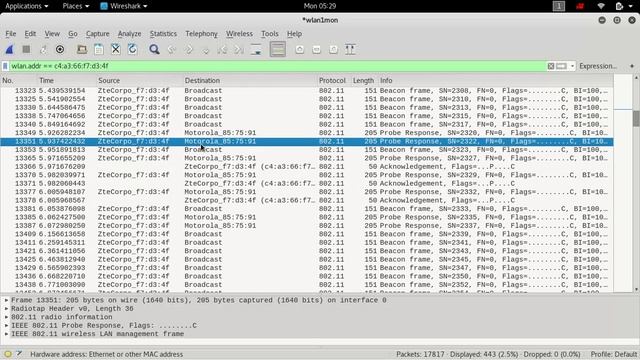This screenshot has height=360, width=640.
Task: Restart the current capture
Action: point(43,49)
